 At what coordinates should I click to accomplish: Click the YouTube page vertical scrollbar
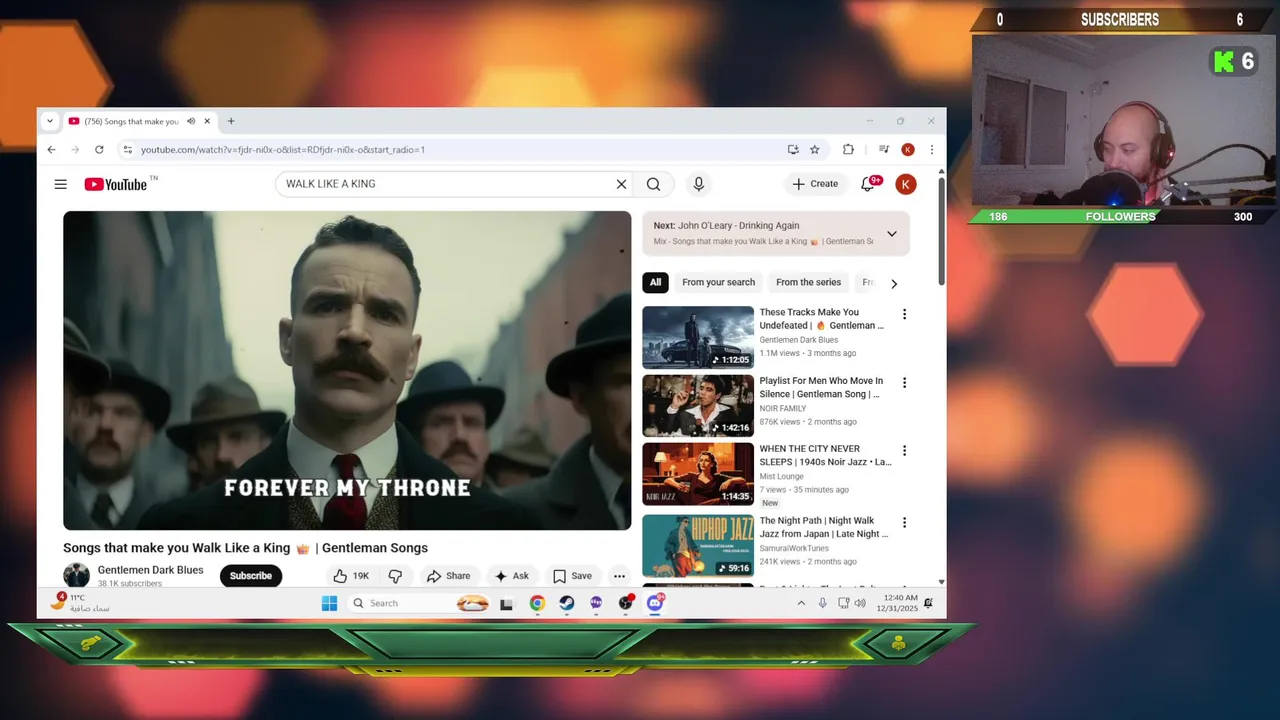941,230
